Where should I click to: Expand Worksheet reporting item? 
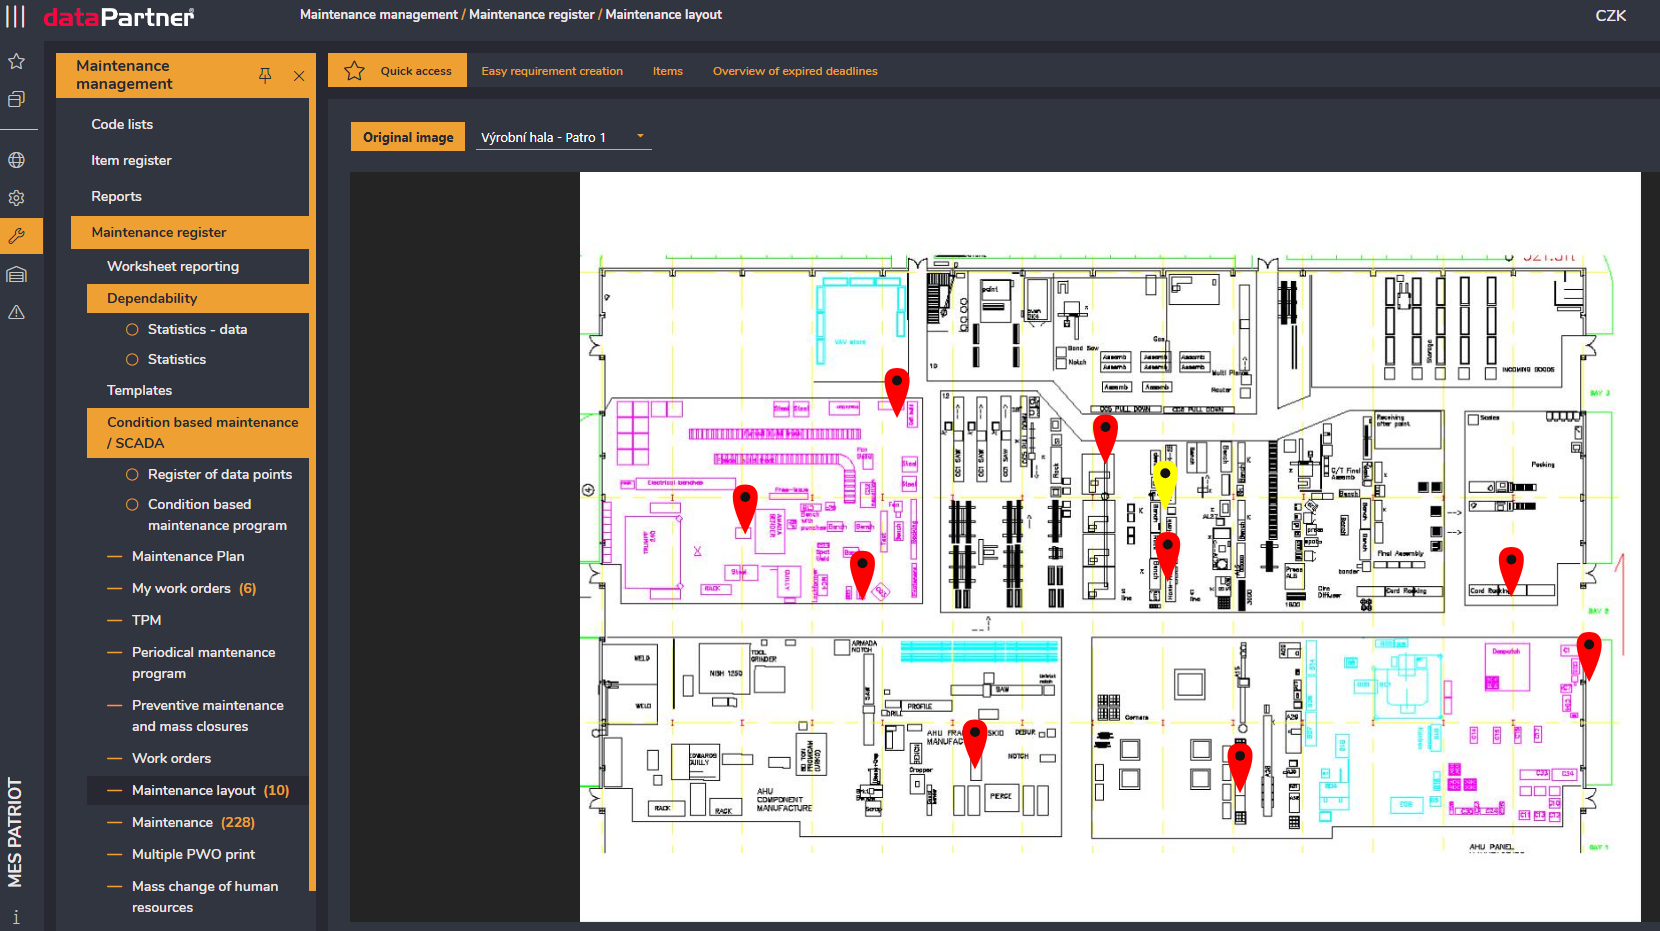click(173, 266)
